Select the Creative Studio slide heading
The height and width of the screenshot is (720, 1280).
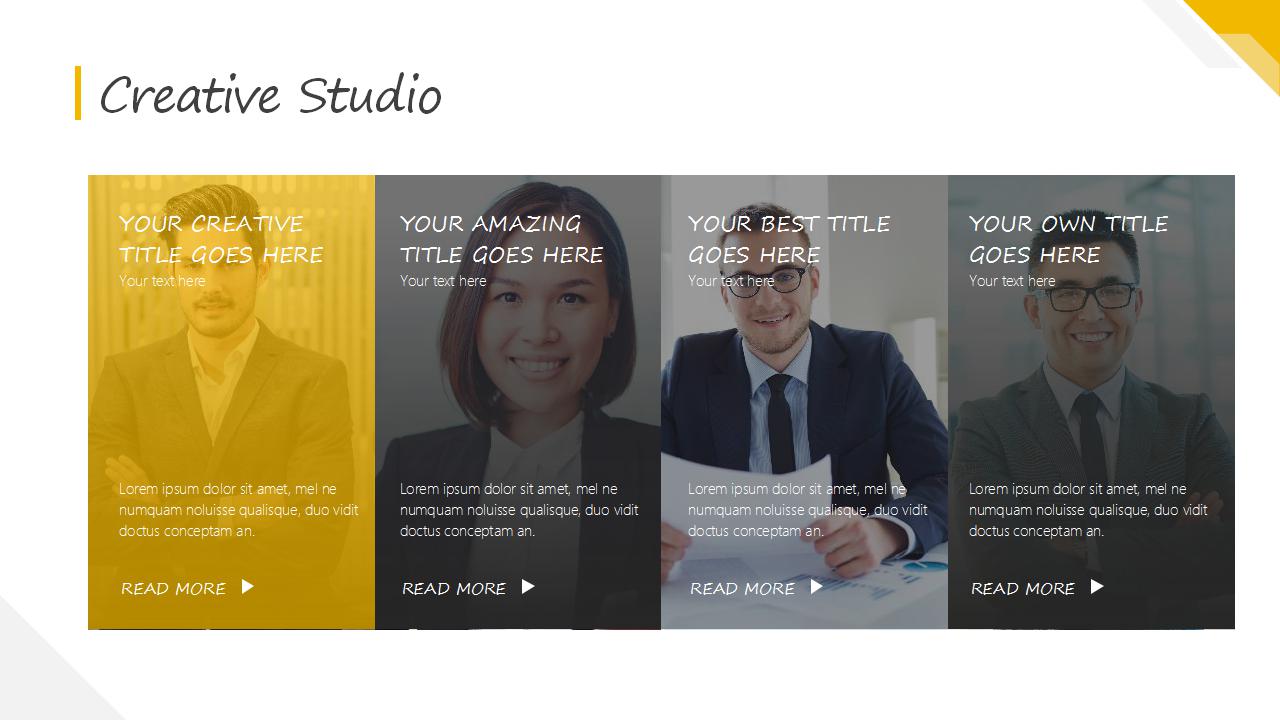[270, 95]
